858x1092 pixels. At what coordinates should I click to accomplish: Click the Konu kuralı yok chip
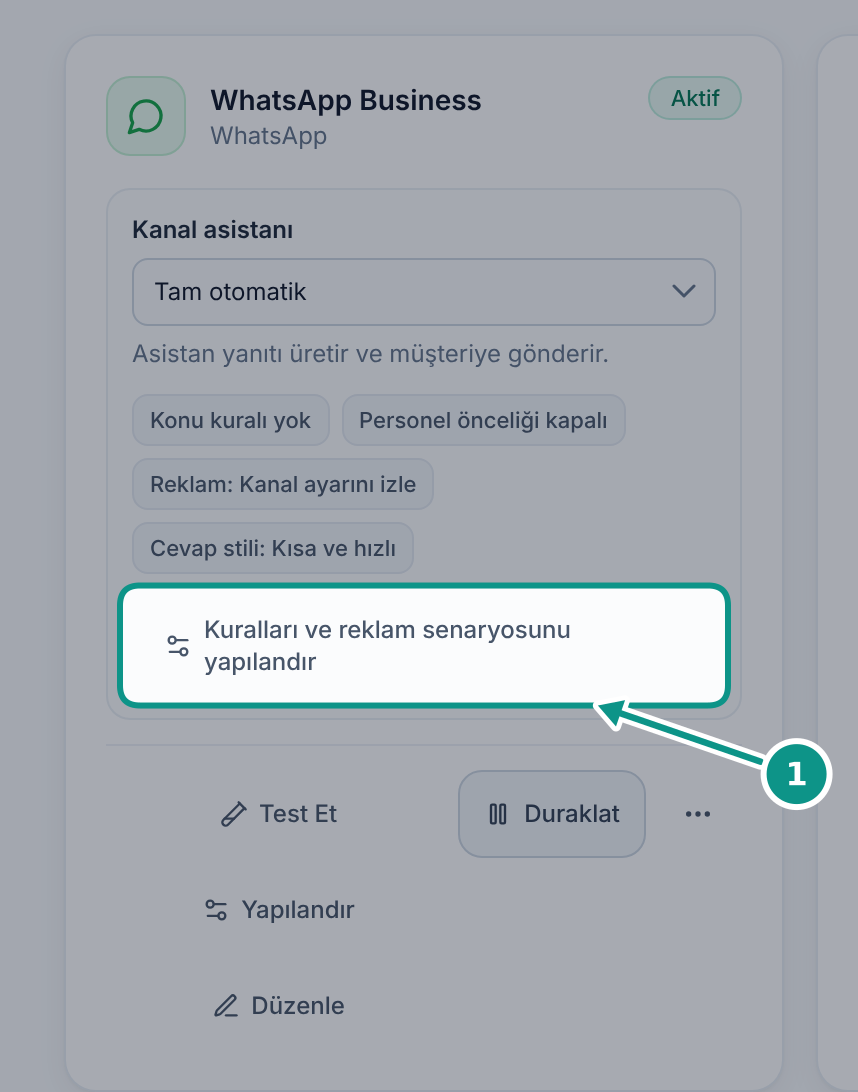(231, 420)
